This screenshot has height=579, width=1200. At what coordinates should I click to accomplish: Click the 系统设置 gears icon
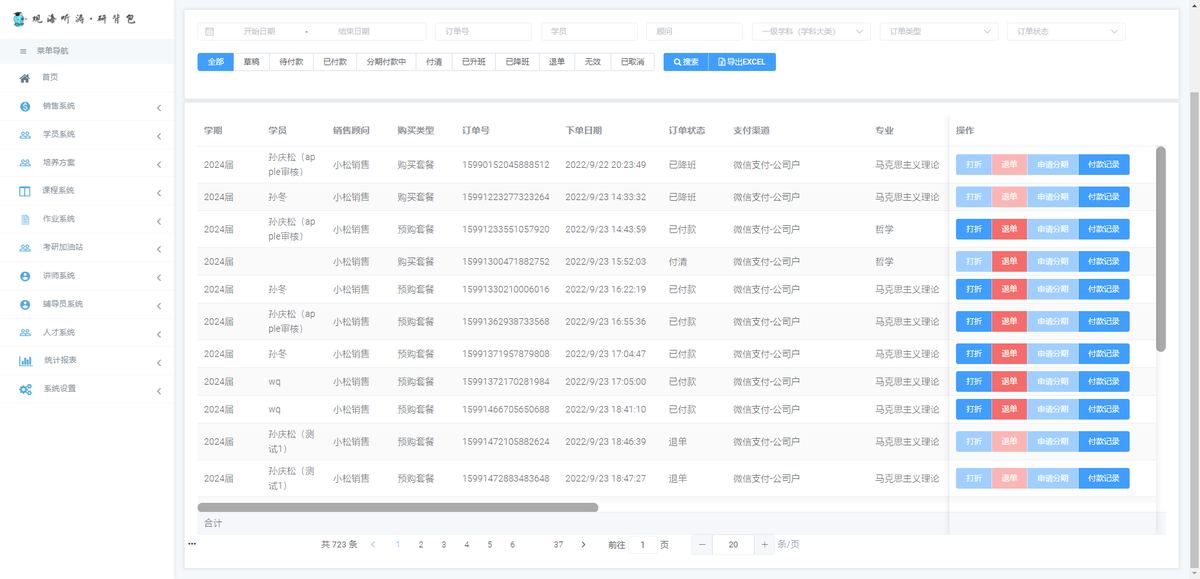pyautogui.click(x=24, y=388)
